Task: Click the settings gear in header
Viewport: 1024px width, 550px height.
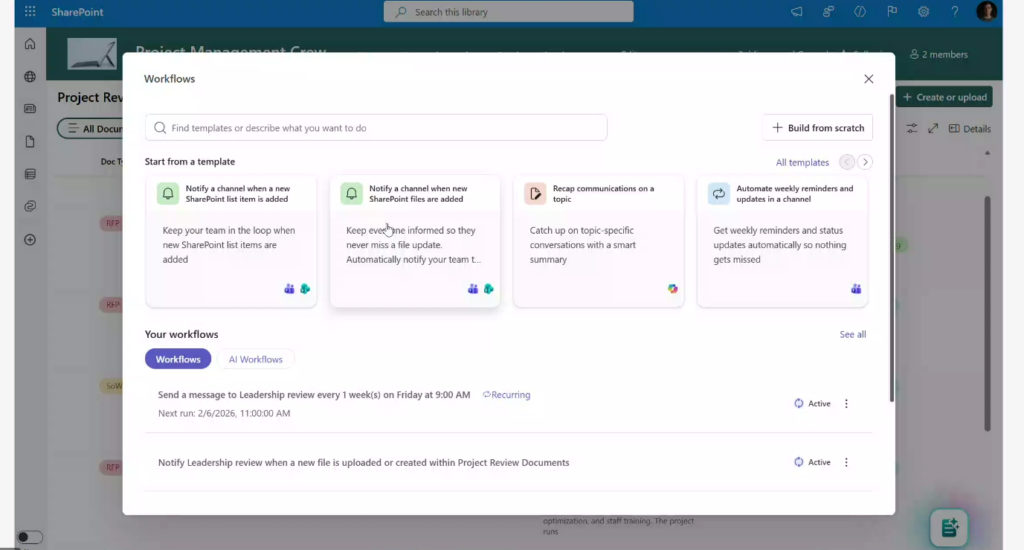Action: (x=923, y=12)
